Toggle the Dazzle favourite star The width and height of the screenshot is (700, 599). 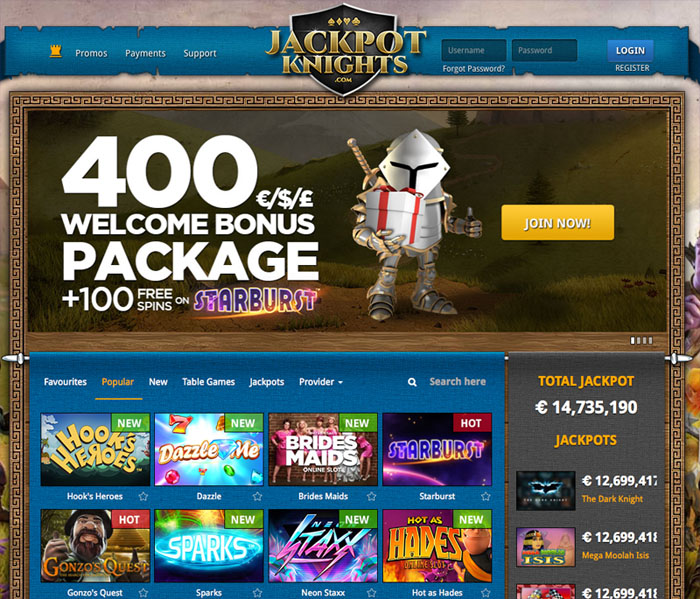(x=257, y=496)
